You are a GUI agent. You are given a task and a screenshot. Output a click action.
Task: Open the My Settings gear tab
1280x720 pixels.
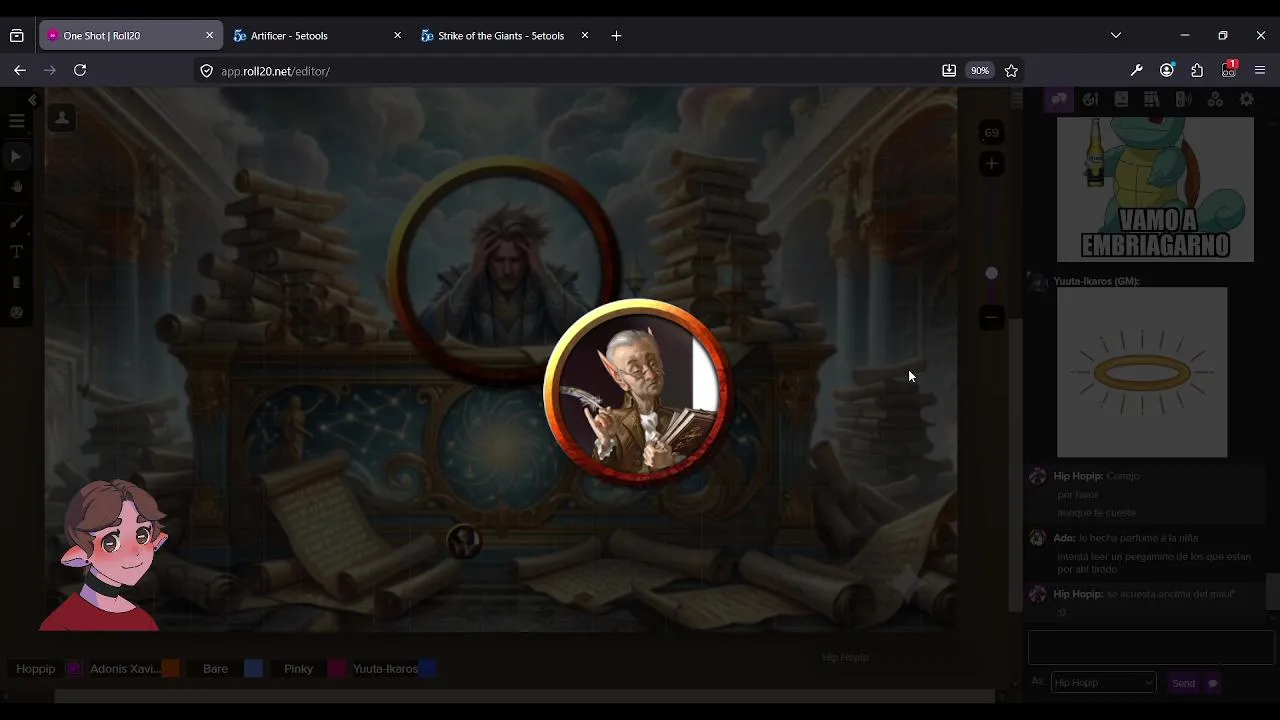point(1247,100)
